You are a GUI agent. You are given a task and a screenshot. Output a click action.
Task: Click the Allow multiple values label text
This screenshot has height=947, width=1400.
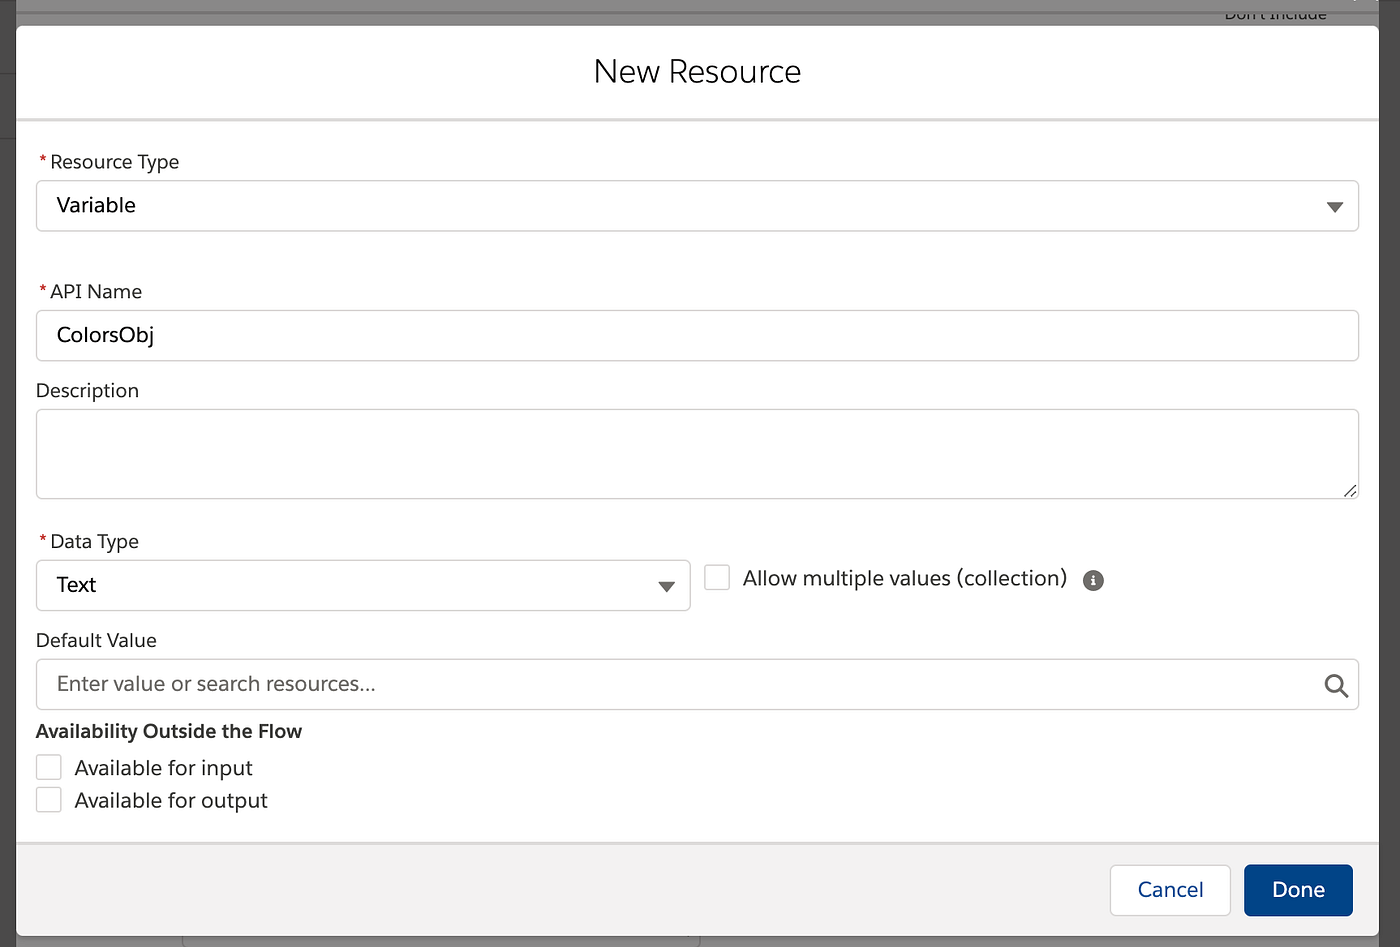(x=905, y=579)
